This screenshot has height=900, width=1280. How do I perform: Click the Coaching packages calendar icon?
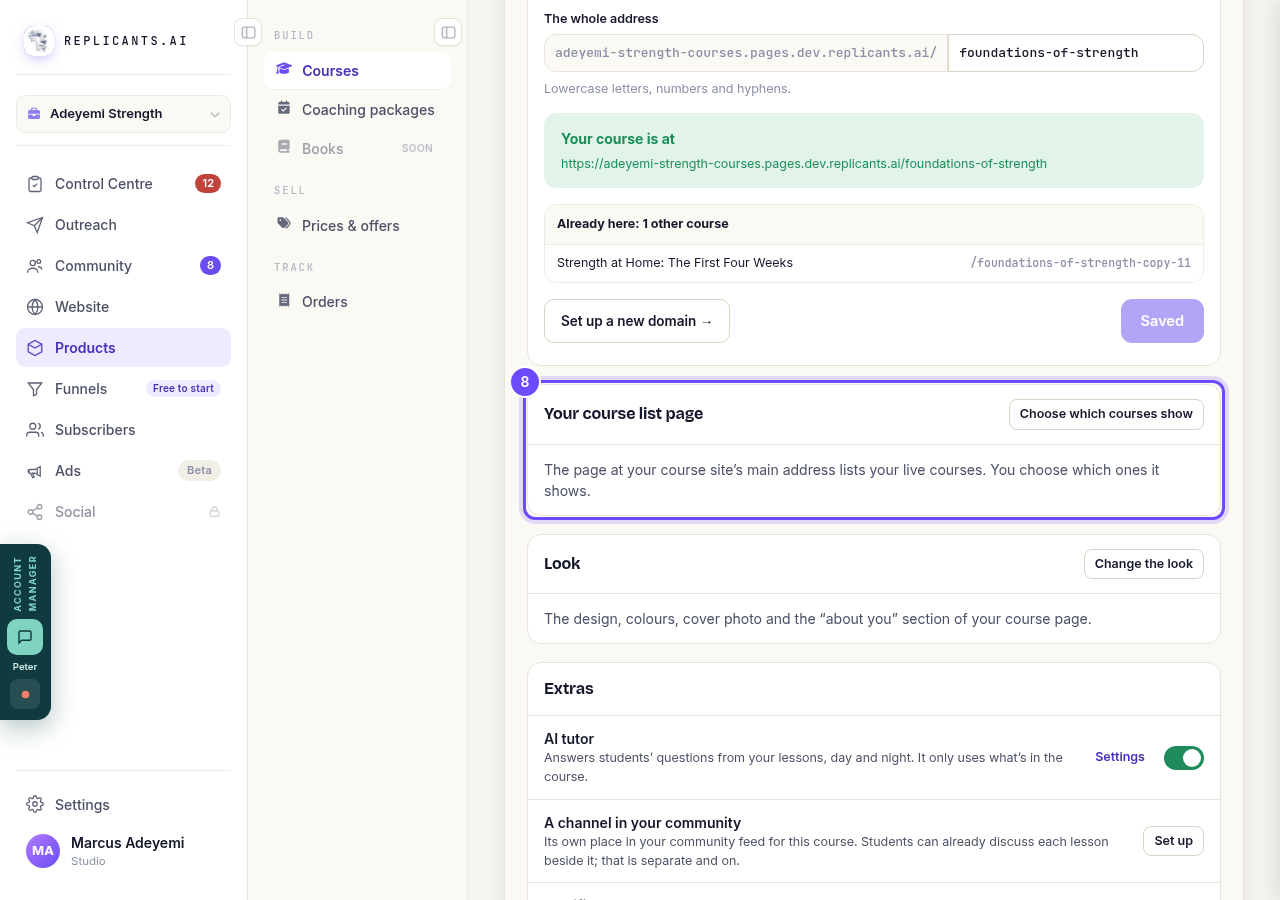click(x=284, y=108)
